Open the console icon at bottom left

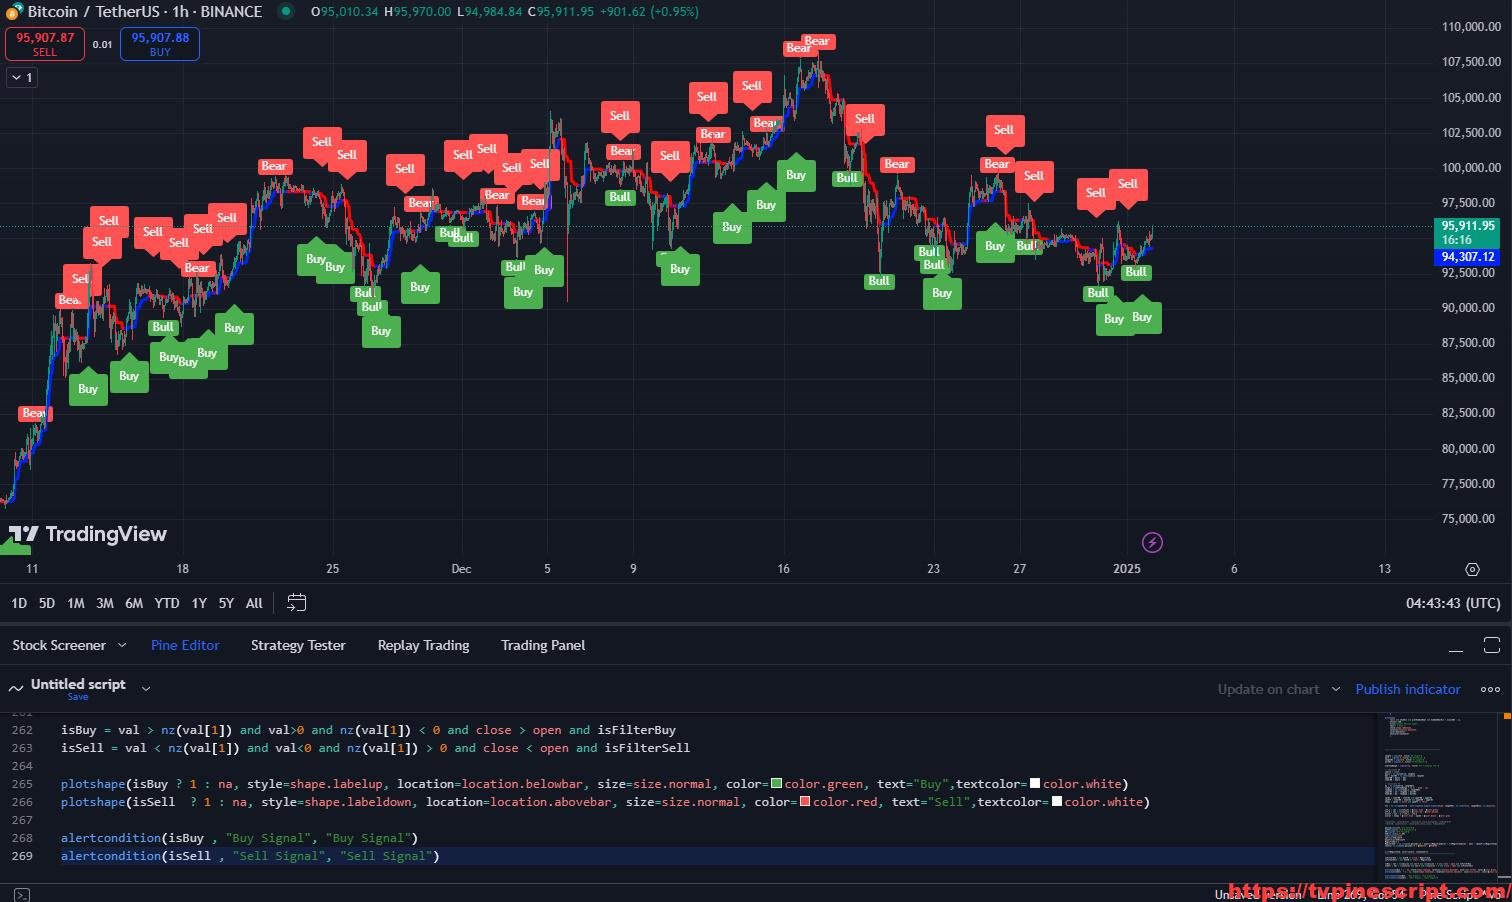[x=22, y=894]
